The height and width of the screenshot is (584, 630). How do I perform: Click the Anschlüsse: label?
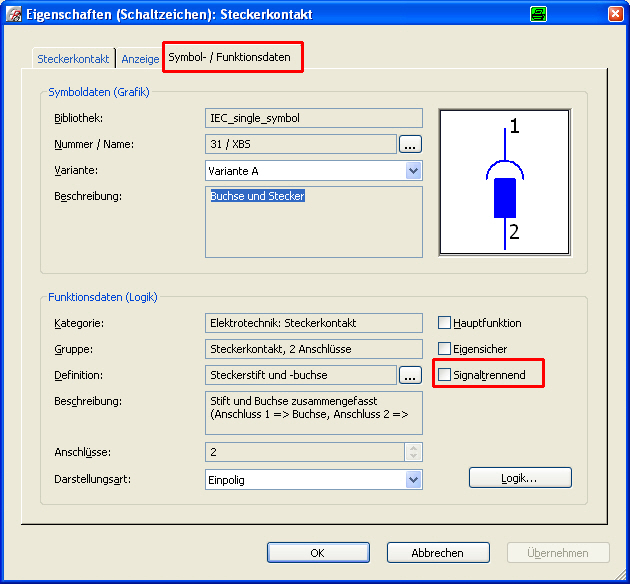[x=82, y=452]
